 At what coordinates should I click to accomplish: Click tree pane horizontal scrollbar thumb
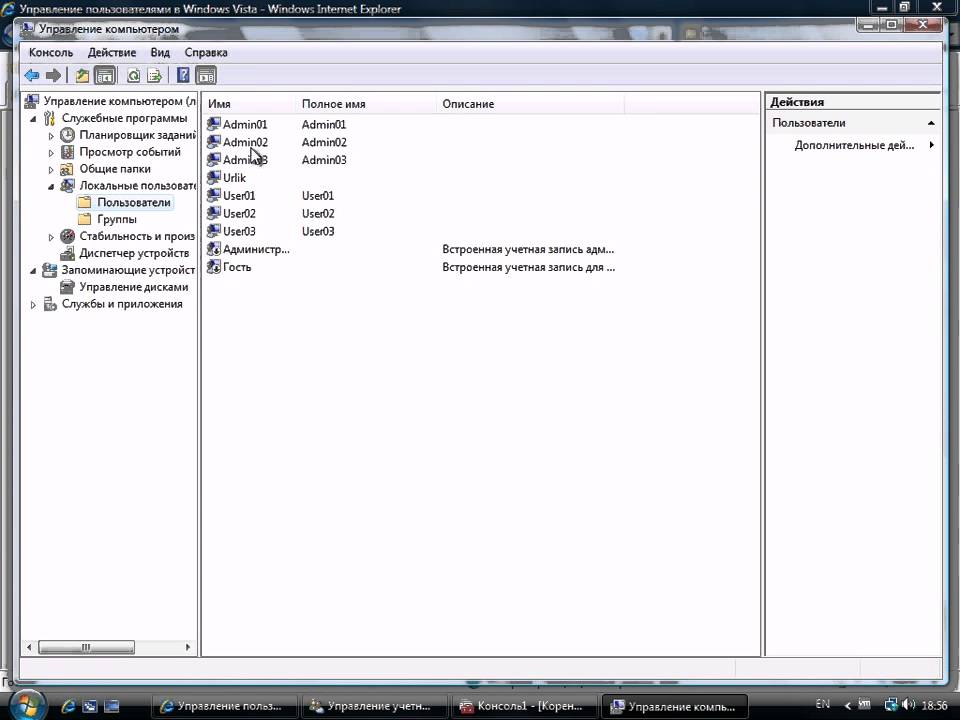pyautogui.click(x=86, y=647)
